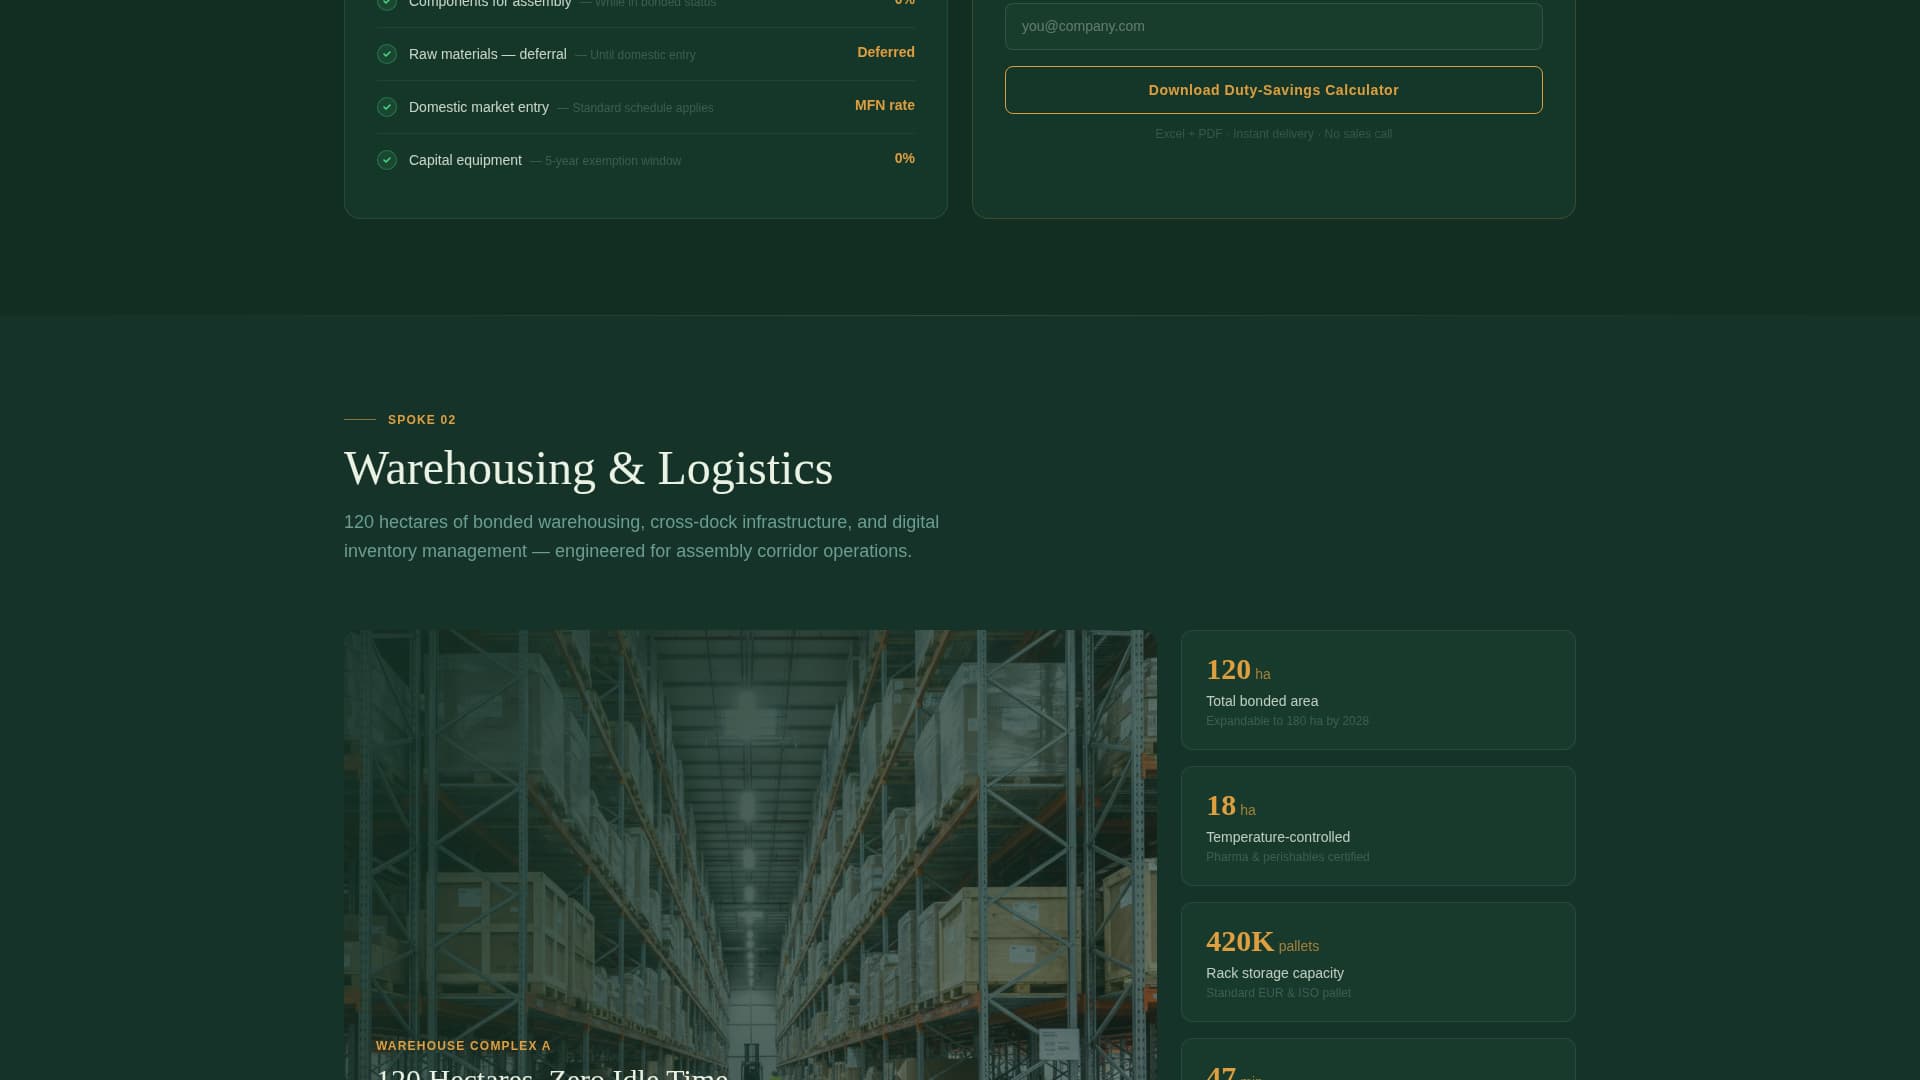Click the Download Duty-Savings Calculator button

pyautogui.click(x=1273, y=90)
